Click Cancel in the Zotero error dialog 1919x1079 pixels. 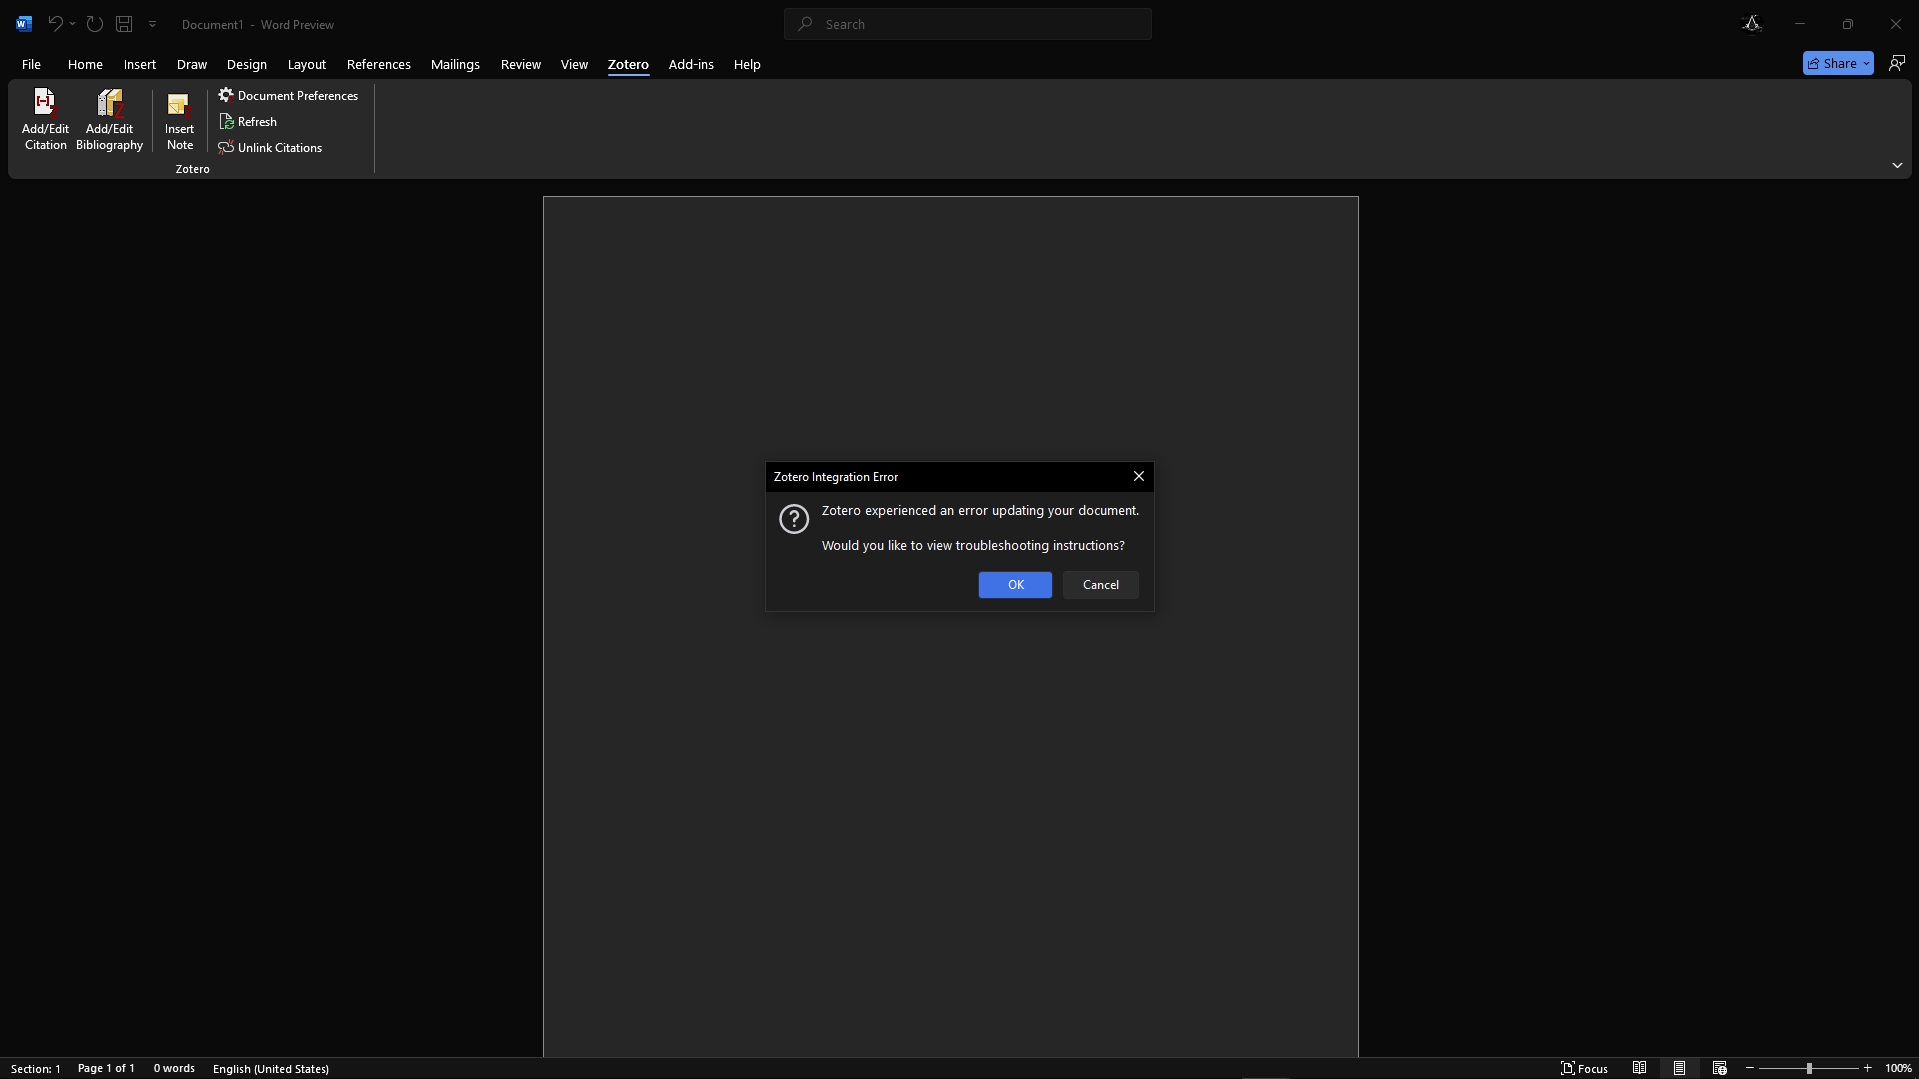[x=1101, y=585]
